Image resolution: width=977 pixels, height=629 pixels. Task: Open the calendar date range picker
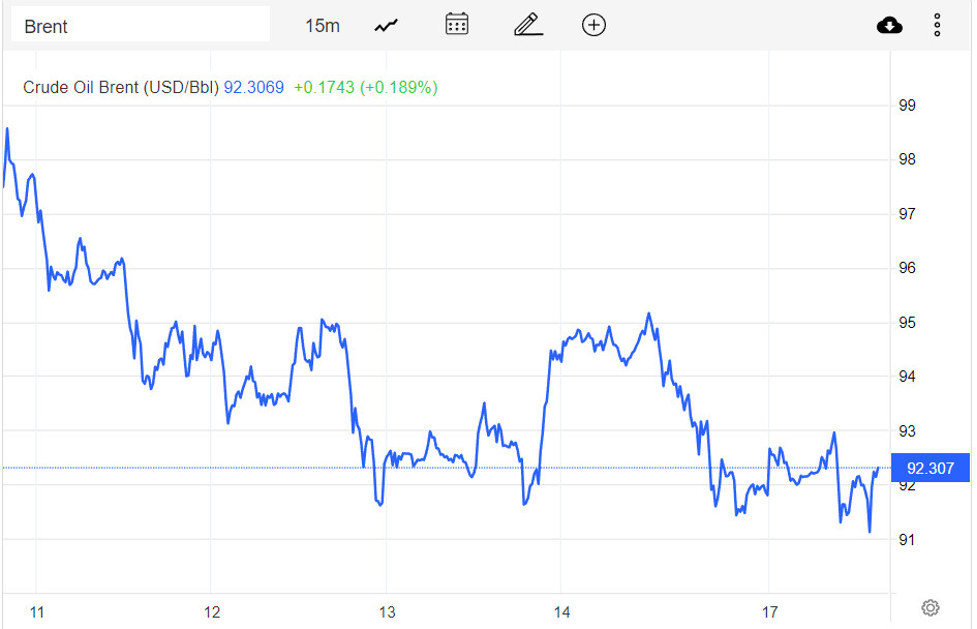[x=457, y=25]
